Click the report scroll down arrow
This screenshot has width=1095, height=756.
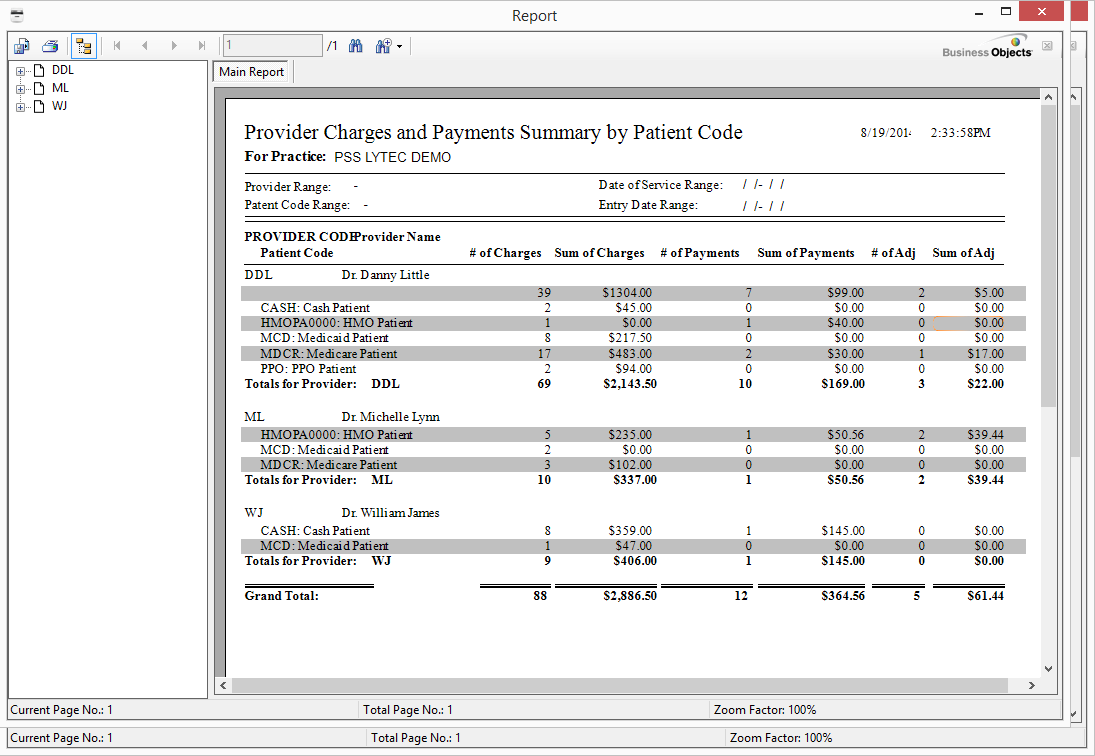[1048, 669]
